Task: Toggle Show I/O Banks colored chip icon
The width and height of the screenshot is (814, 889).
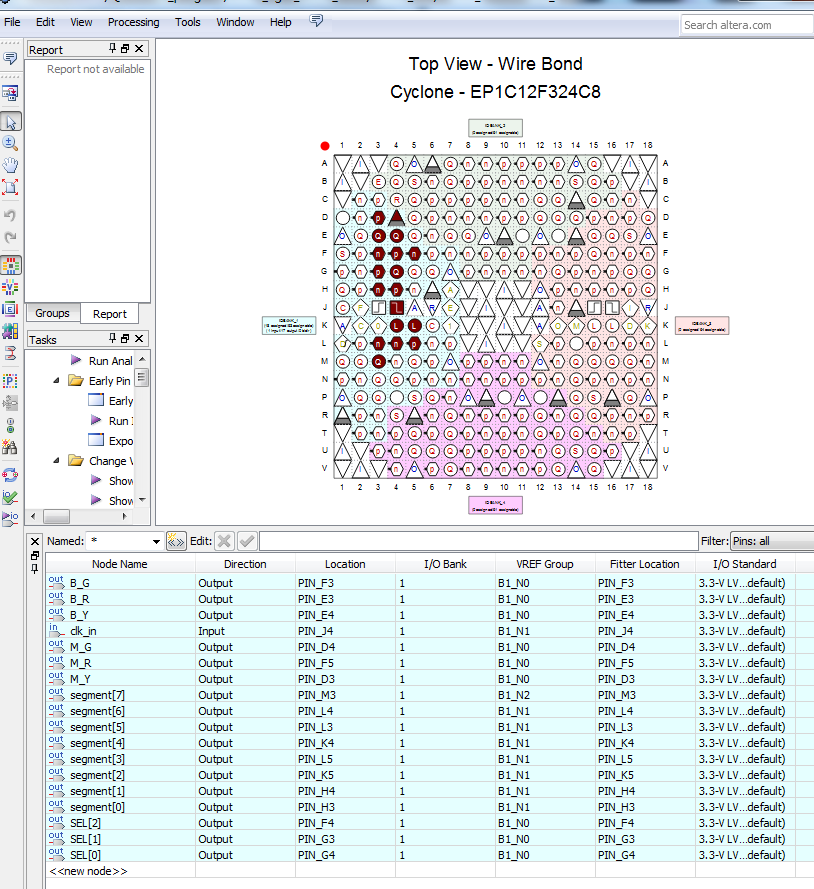Action: click(x=11, y=265)
